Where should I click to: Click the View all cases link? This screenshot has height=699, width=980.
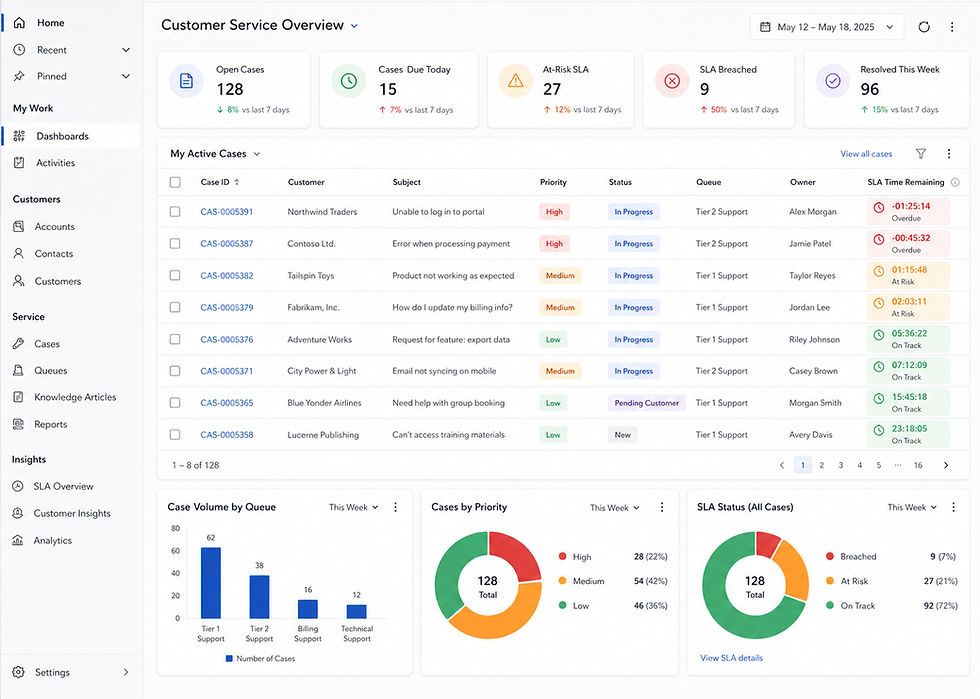866,154
